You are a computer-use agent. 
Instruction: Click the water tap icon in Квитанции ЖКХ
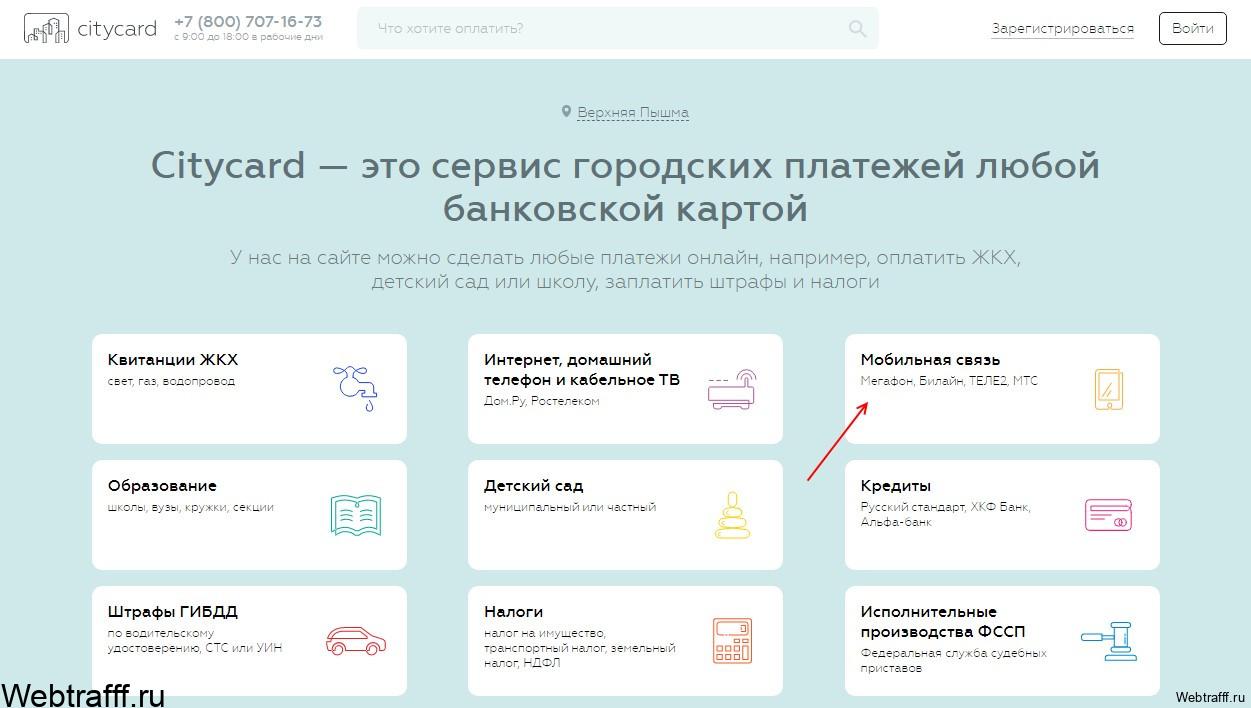click(356, 388)
